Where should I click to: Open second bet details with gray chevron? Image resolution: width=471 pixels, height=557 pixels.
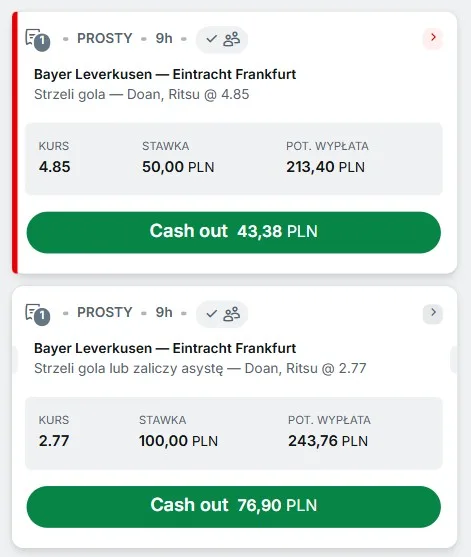pos(433,313)
